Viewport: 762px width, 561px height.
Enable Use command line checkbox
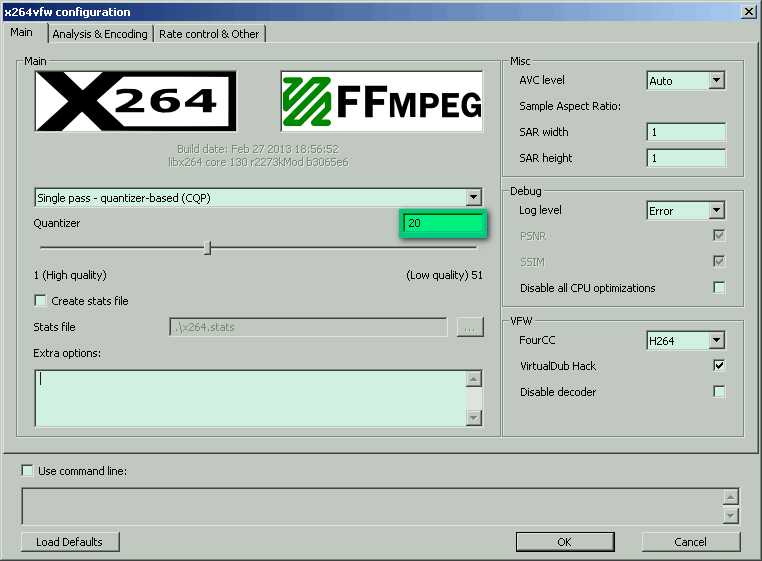pyautogui.click(x=28, y=471)
